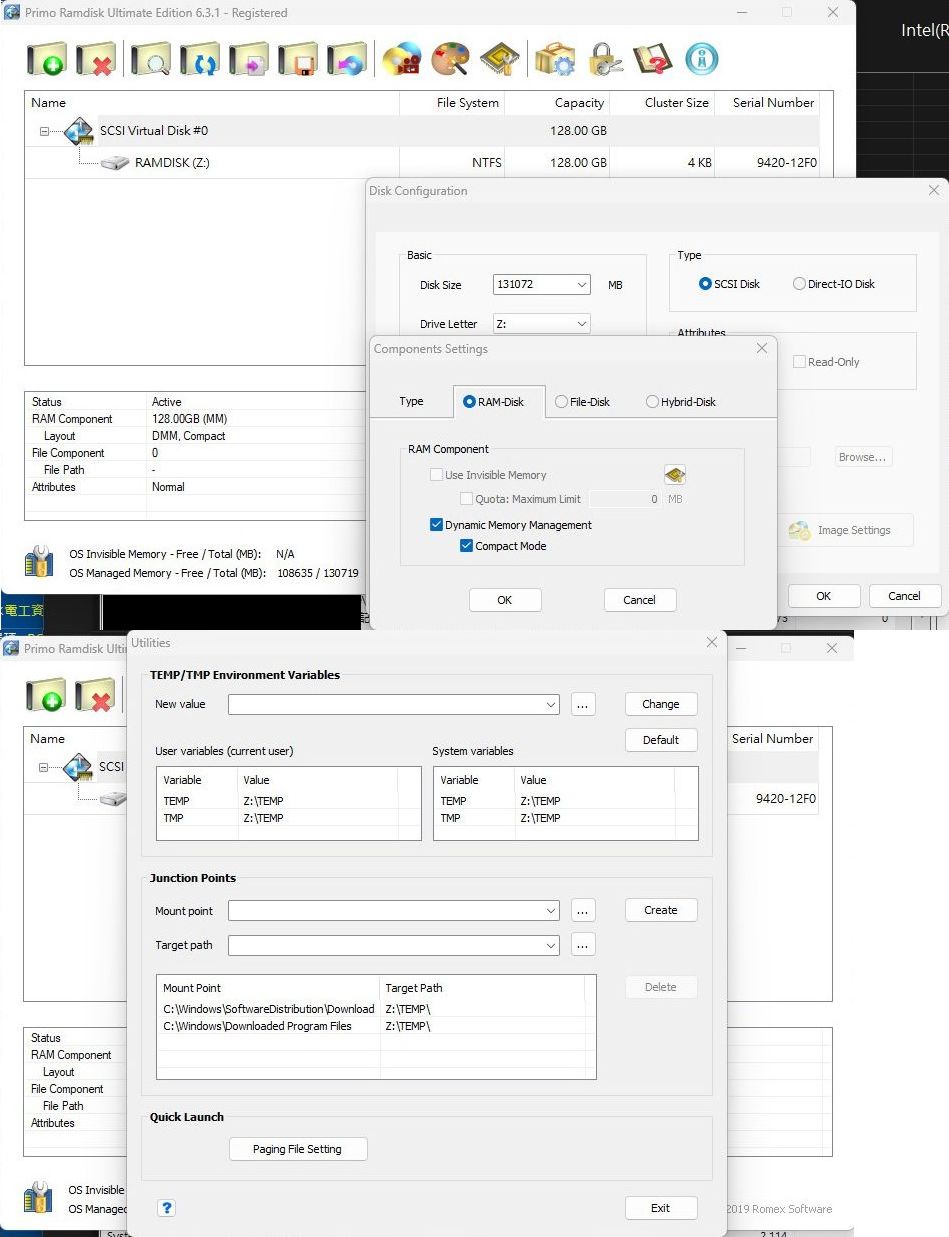The width and height of the screenshot is (949, 1237).
Task: Click Create junction point button
Action: [x=661, y=911]
